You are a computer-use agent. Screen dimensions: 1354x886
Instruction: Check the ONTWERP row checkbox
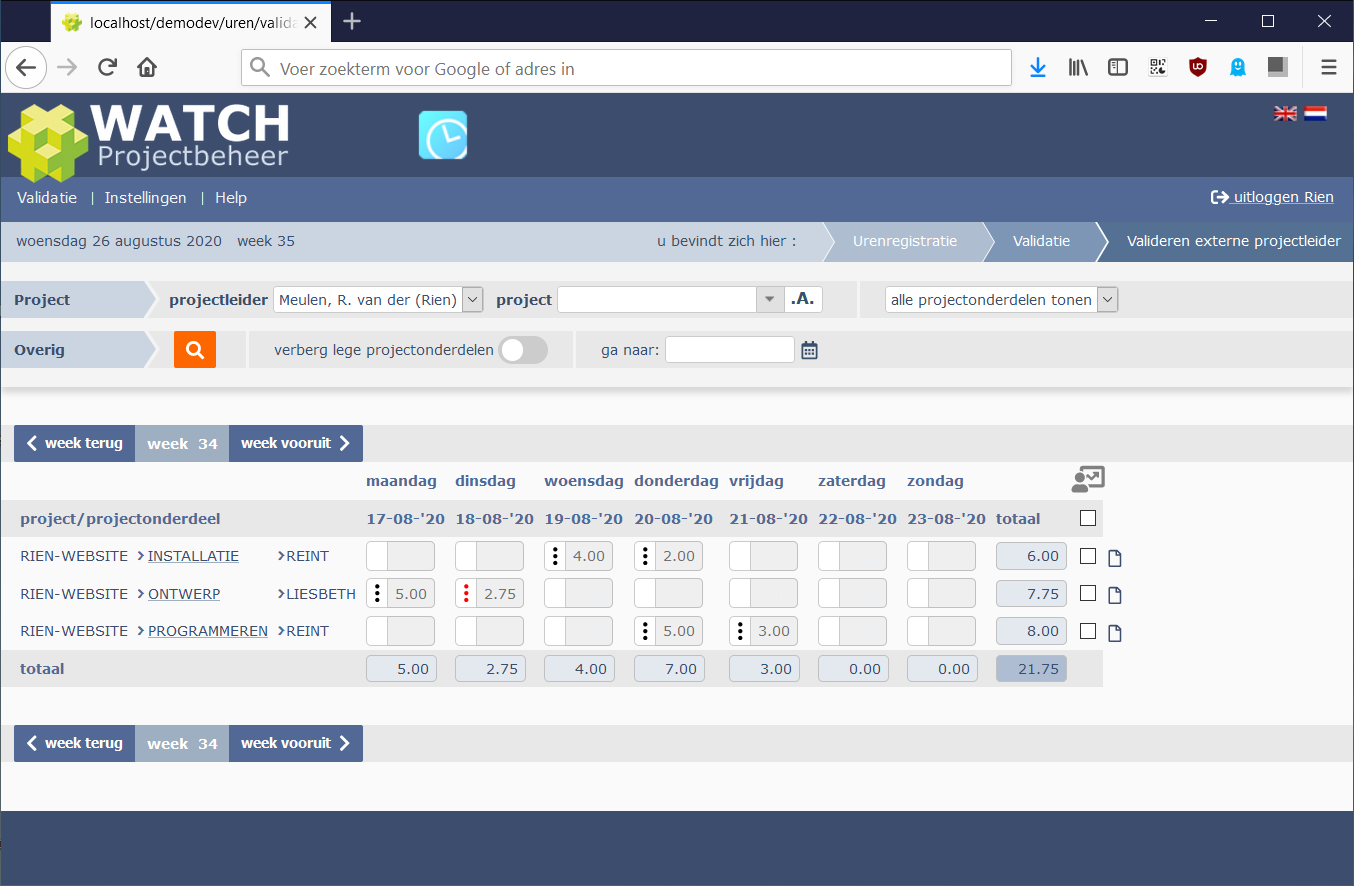click(1088, 594)
